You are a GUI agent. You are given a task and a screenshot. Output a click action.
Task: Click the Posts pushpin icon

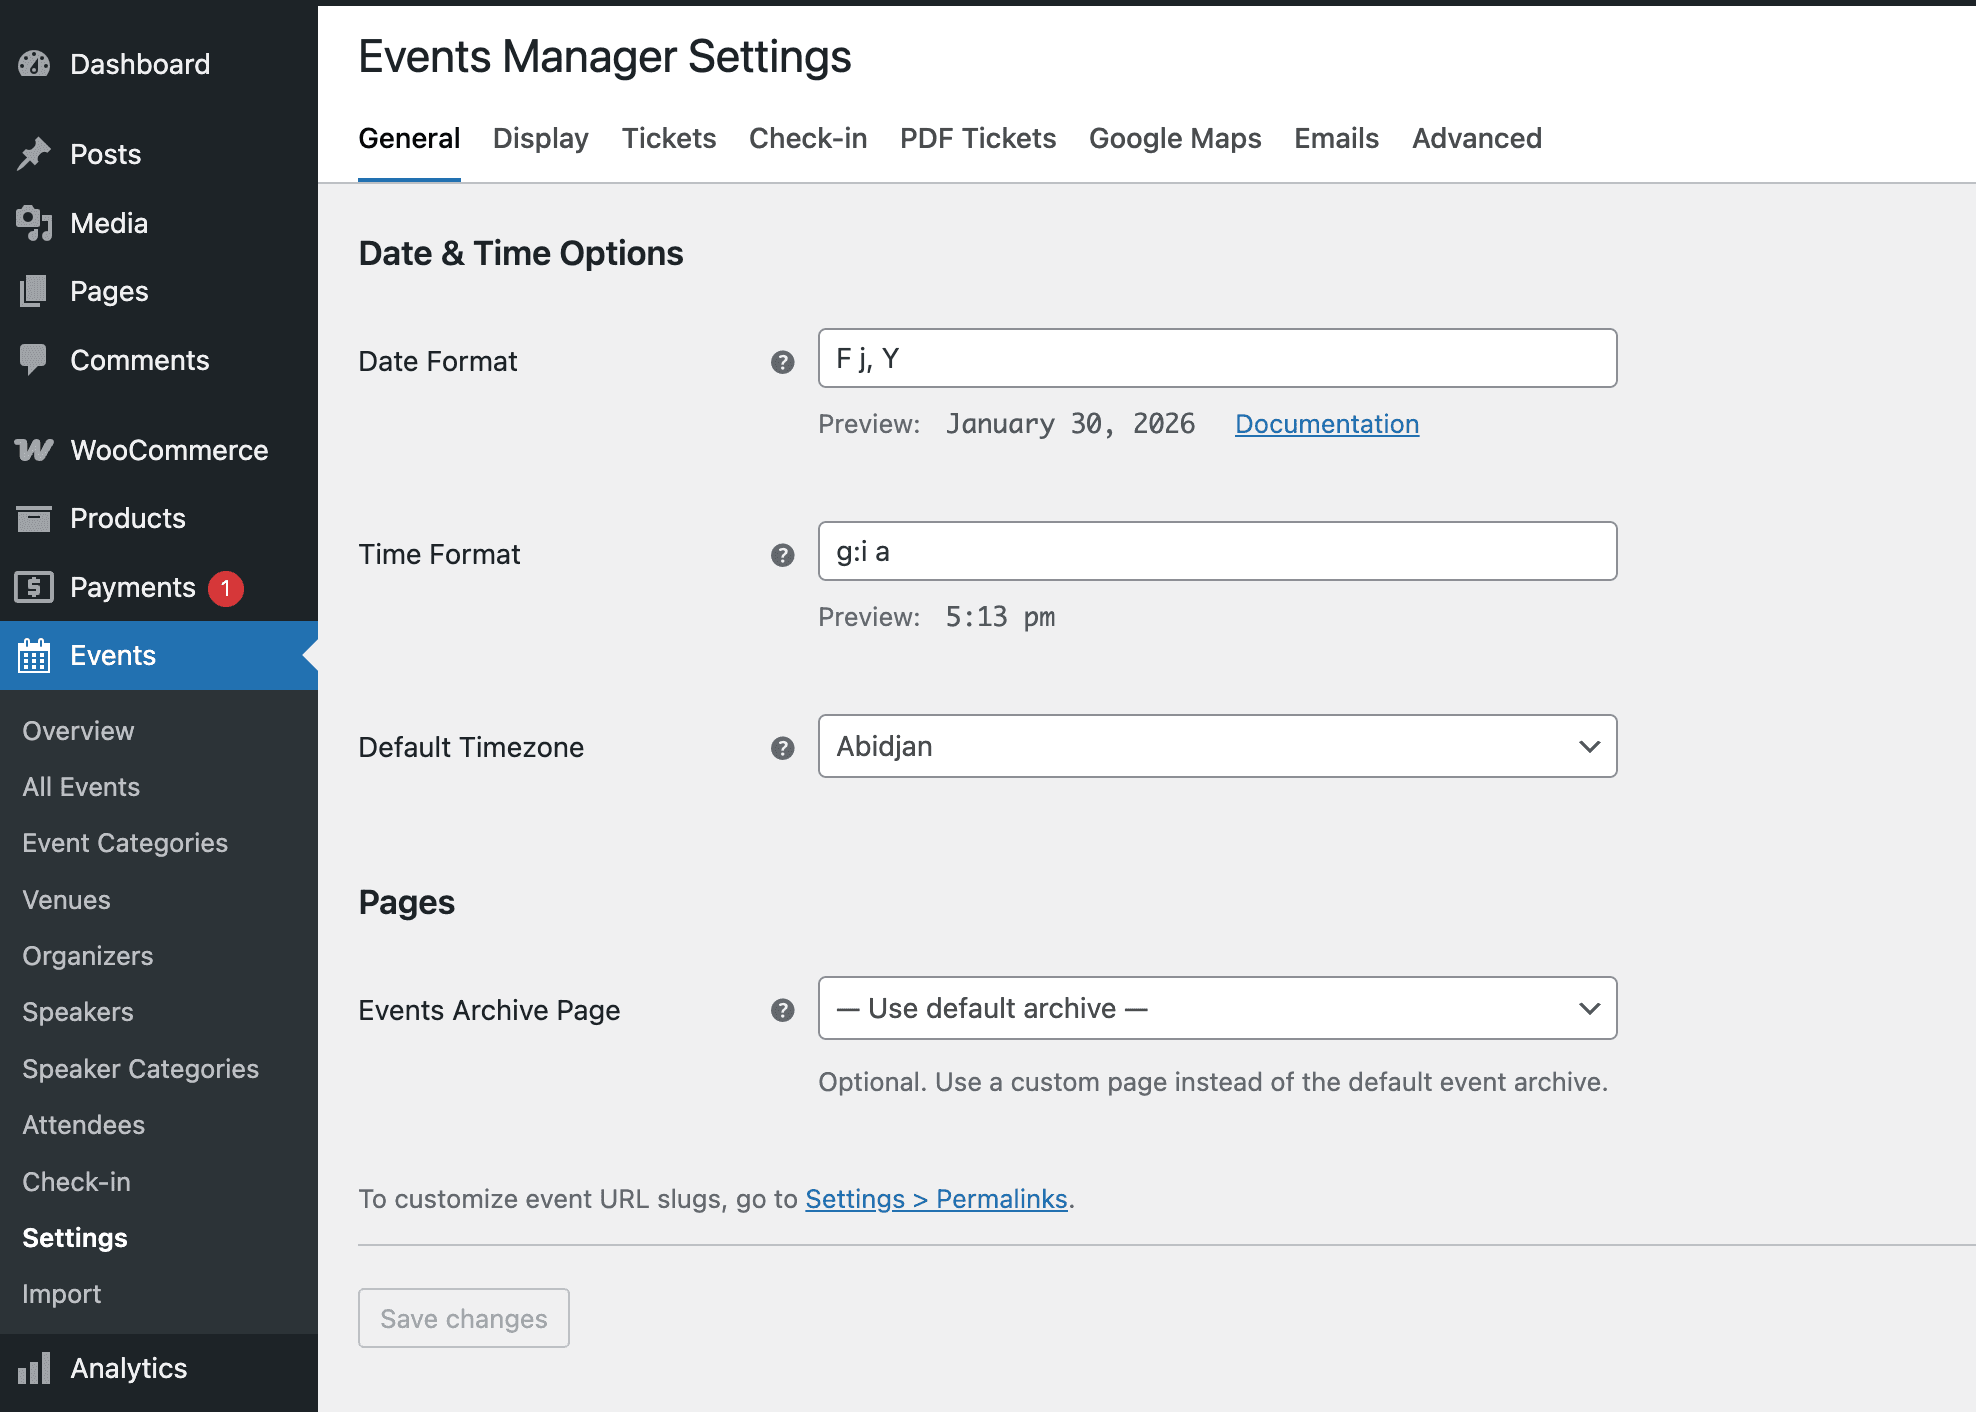point(34,154)
